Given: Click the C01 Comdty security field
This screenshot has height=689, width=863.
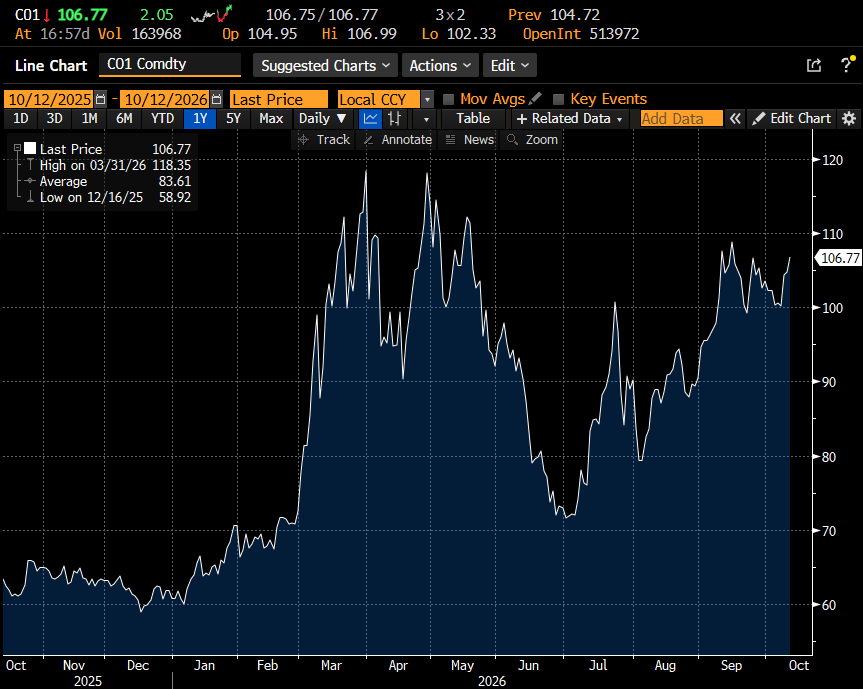Looking at the screenshot, I should click(x=170, y=64).
